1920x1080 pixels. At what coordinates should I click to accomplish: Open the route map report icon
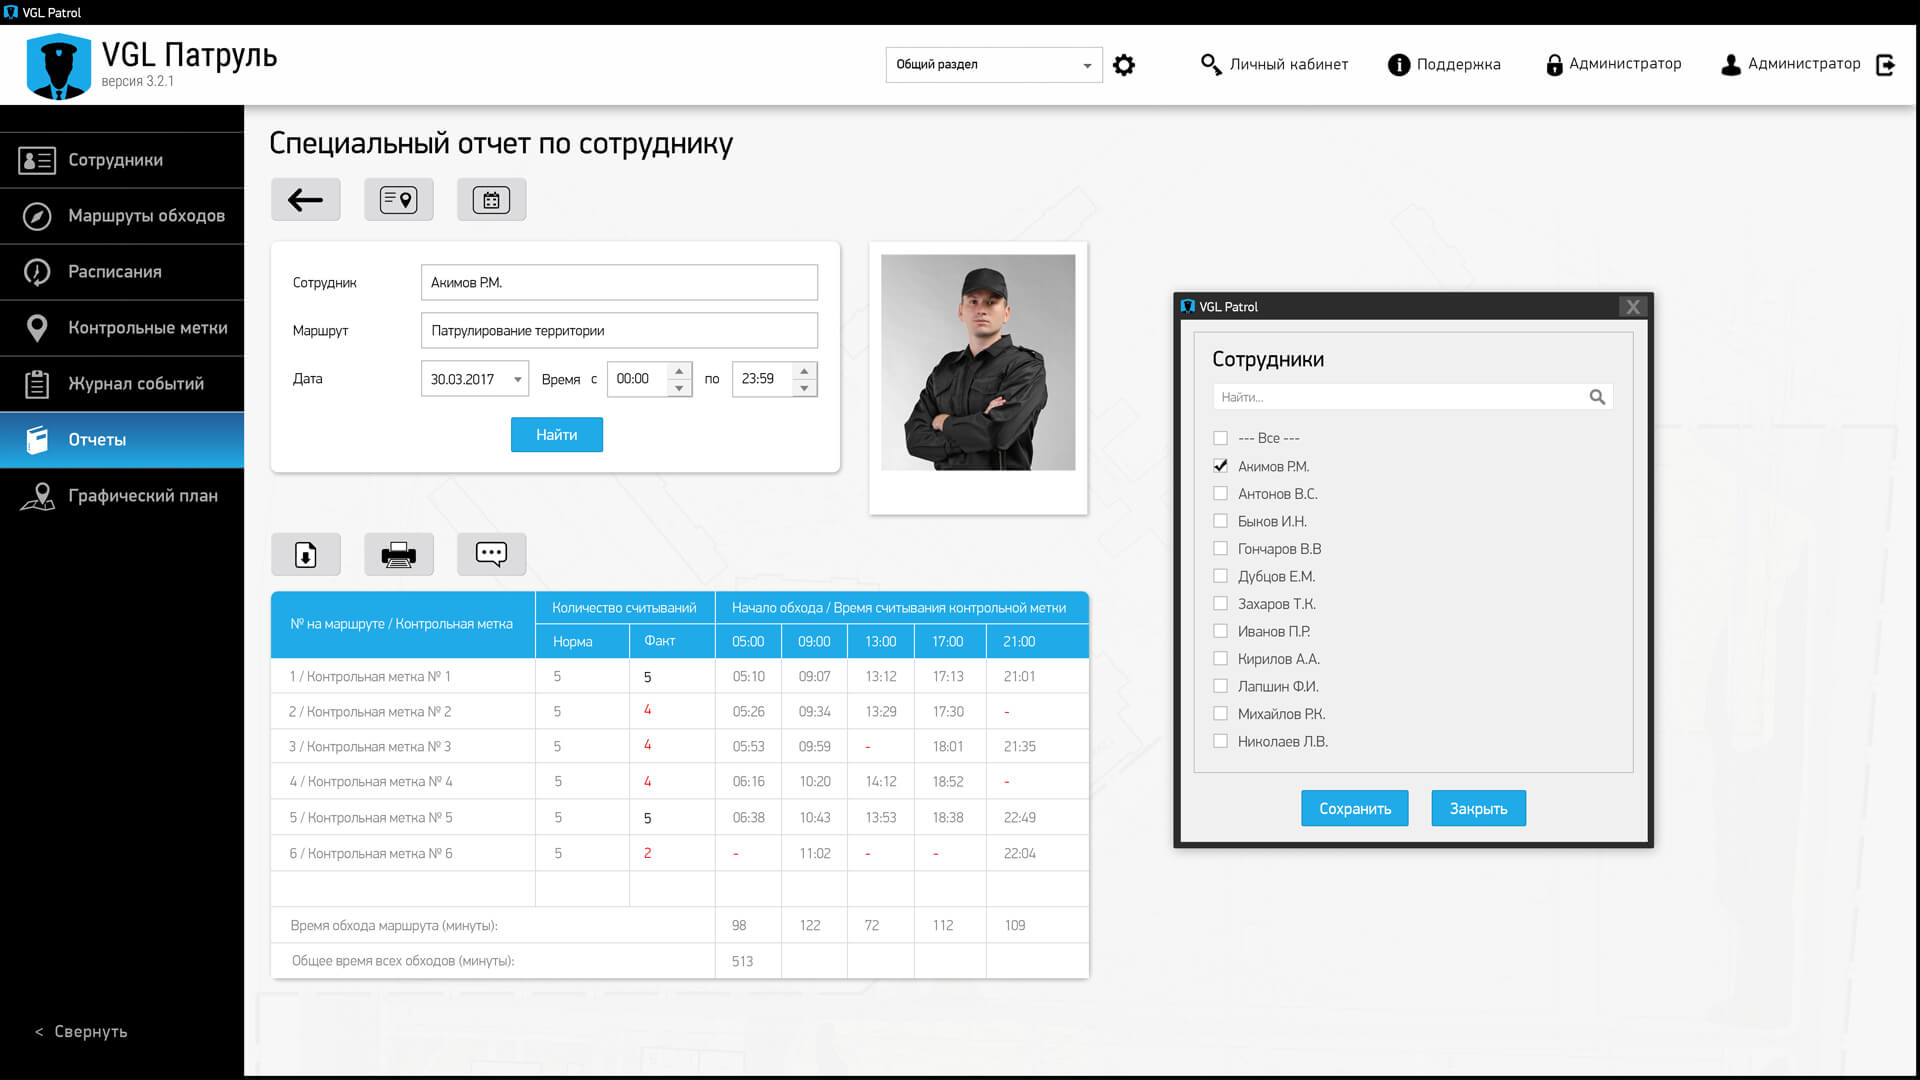coord(398,200)
